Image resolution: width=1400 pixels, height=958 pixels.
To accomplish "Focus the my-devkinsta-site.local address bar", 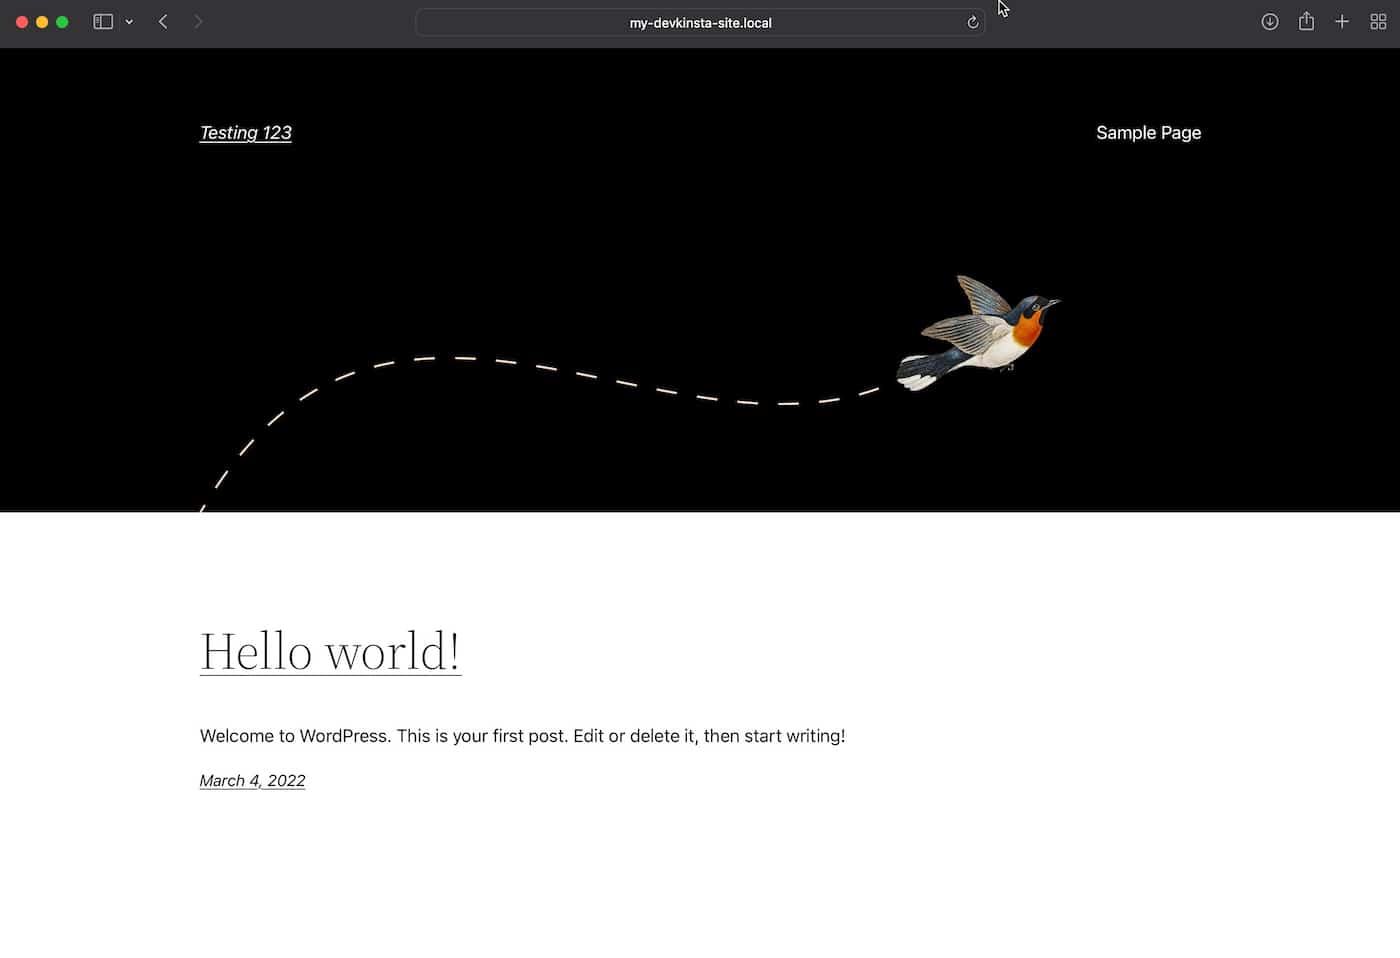I will point(700,23).
